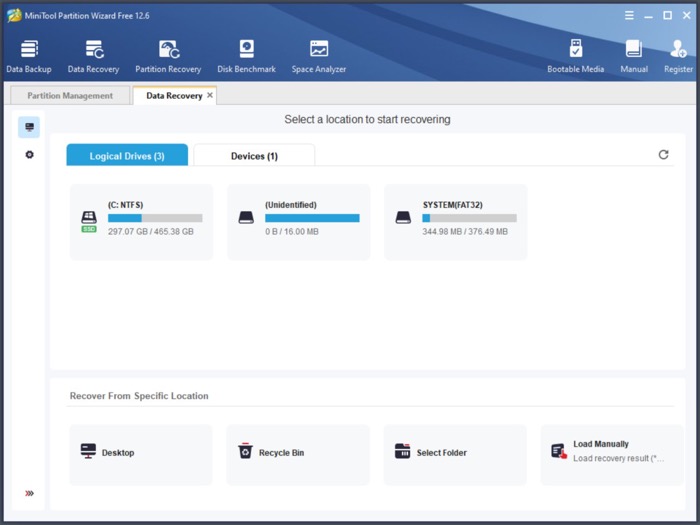Open the Data Backup tool
Viewport: 700px width, 525px height.
pyautogui.click(x=29, y=56)
